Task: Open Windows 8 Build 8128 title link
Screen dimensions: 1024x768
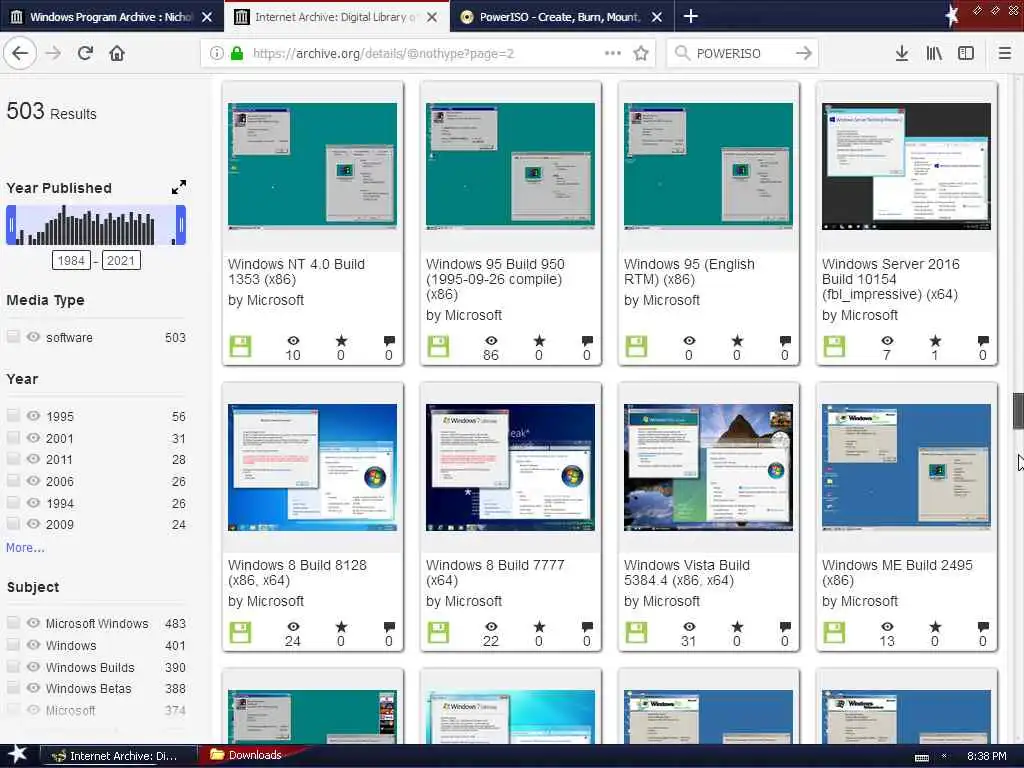Action: (x=297, y=573)
